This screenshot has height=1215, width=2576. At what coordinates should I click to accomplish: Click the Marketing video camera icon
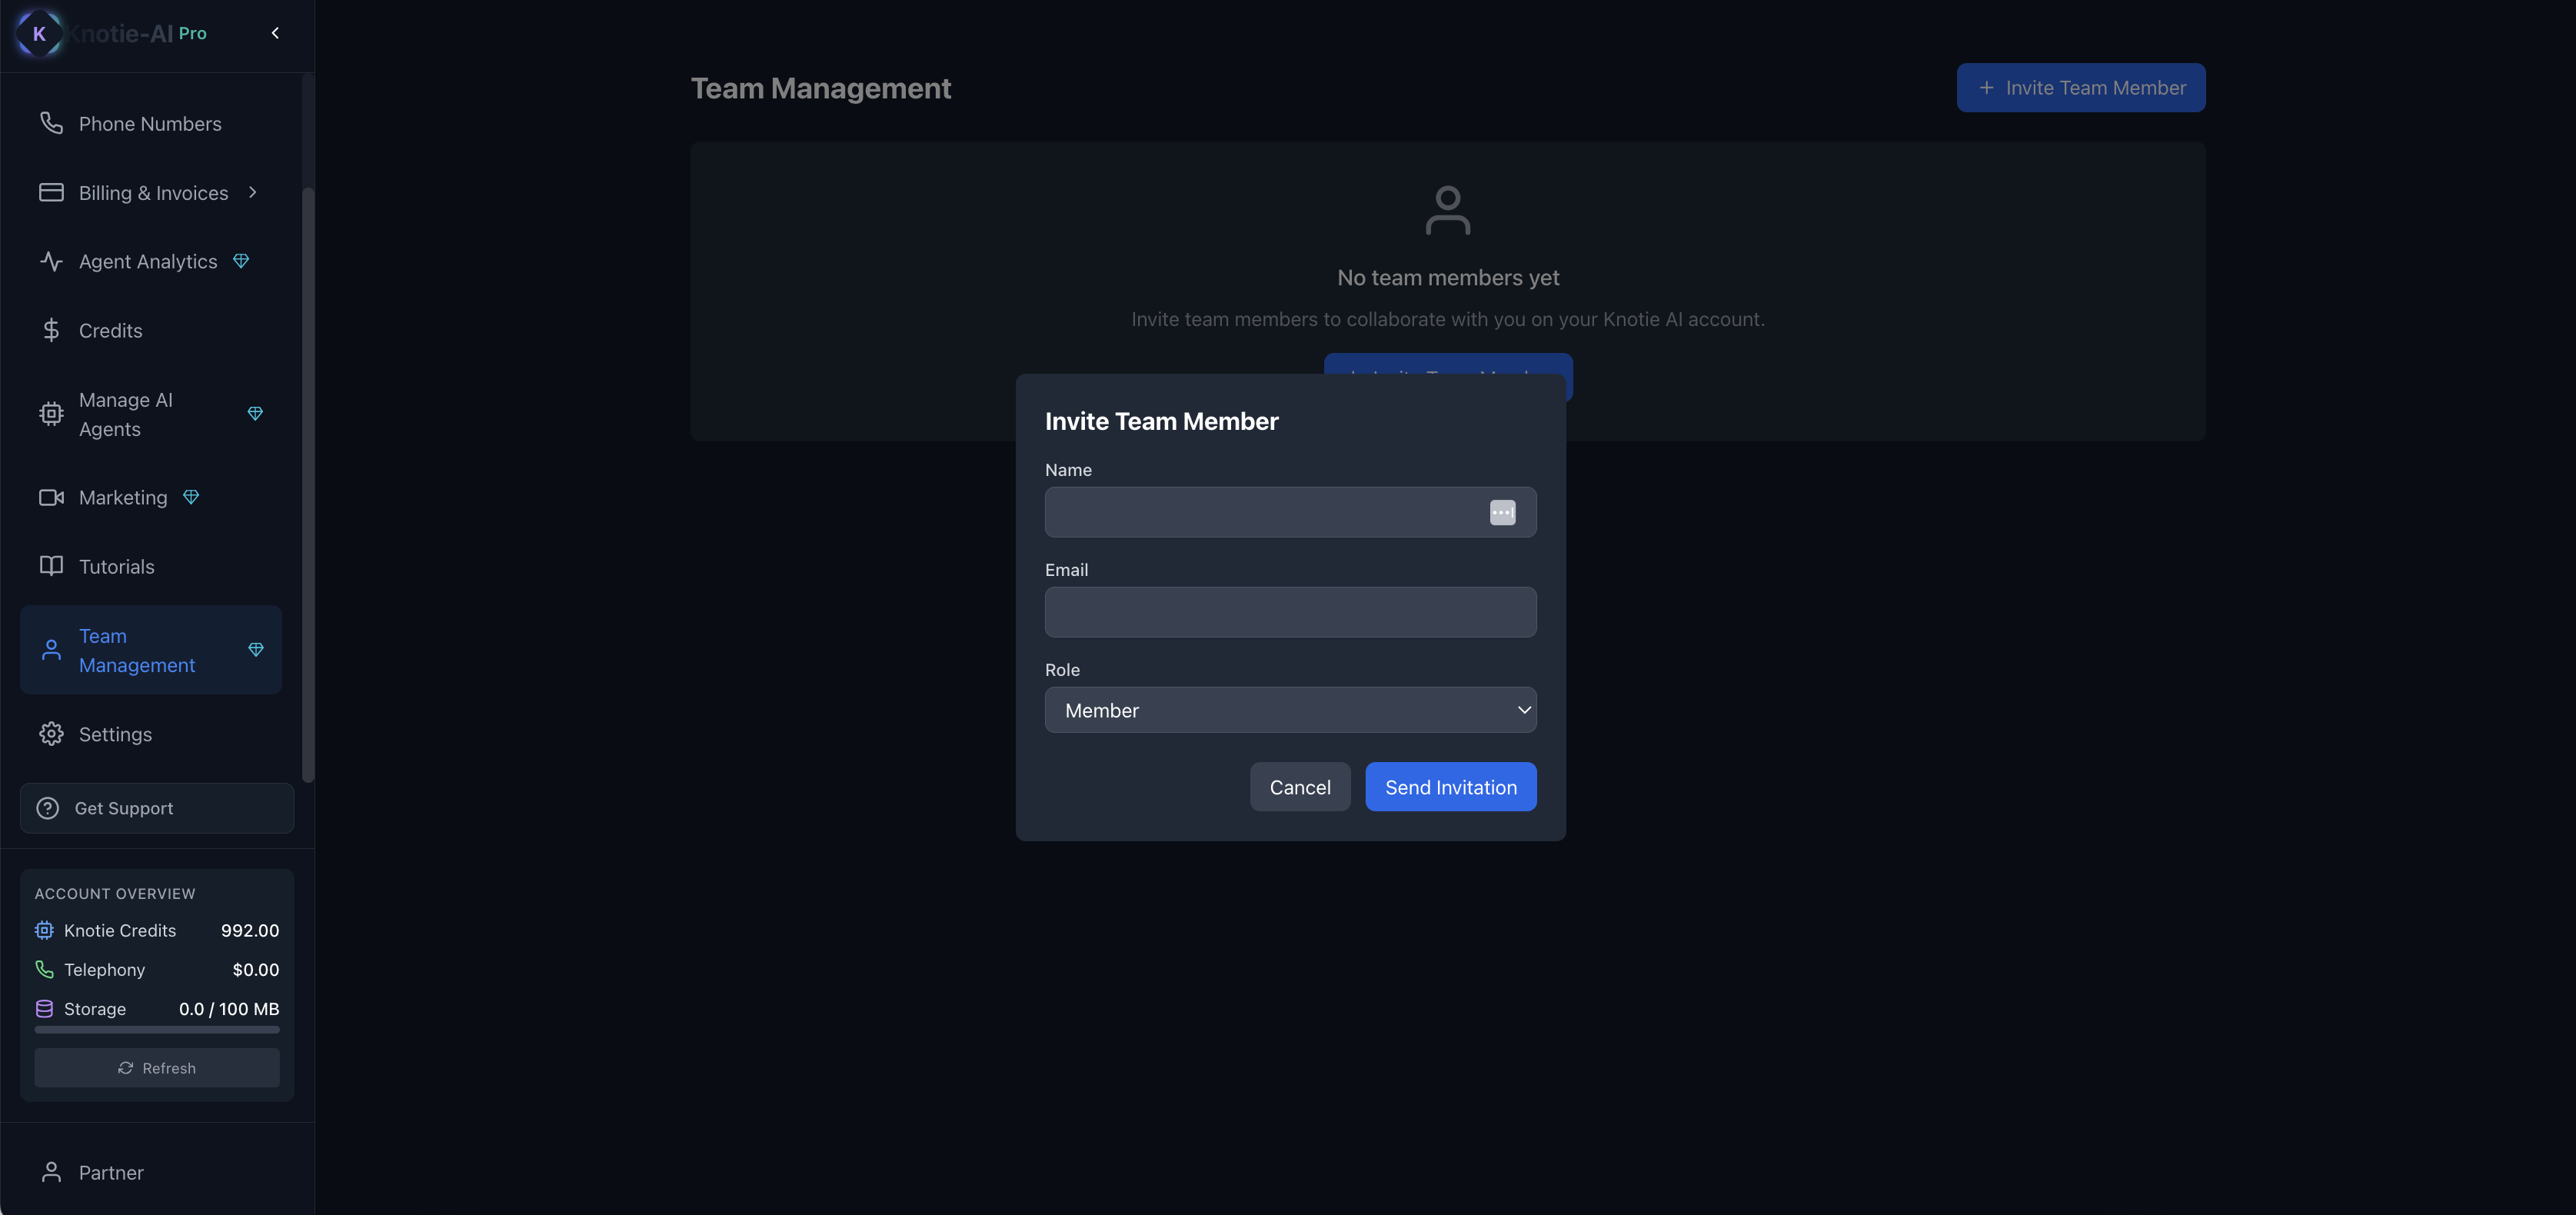point(51,497)
